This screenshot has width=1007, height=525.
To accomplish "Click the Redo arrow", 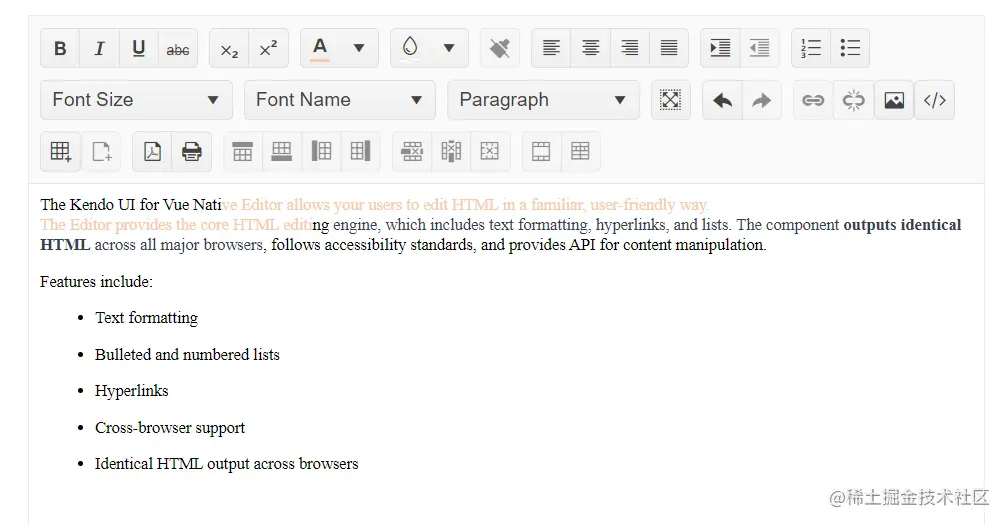I will click(762, 100).
